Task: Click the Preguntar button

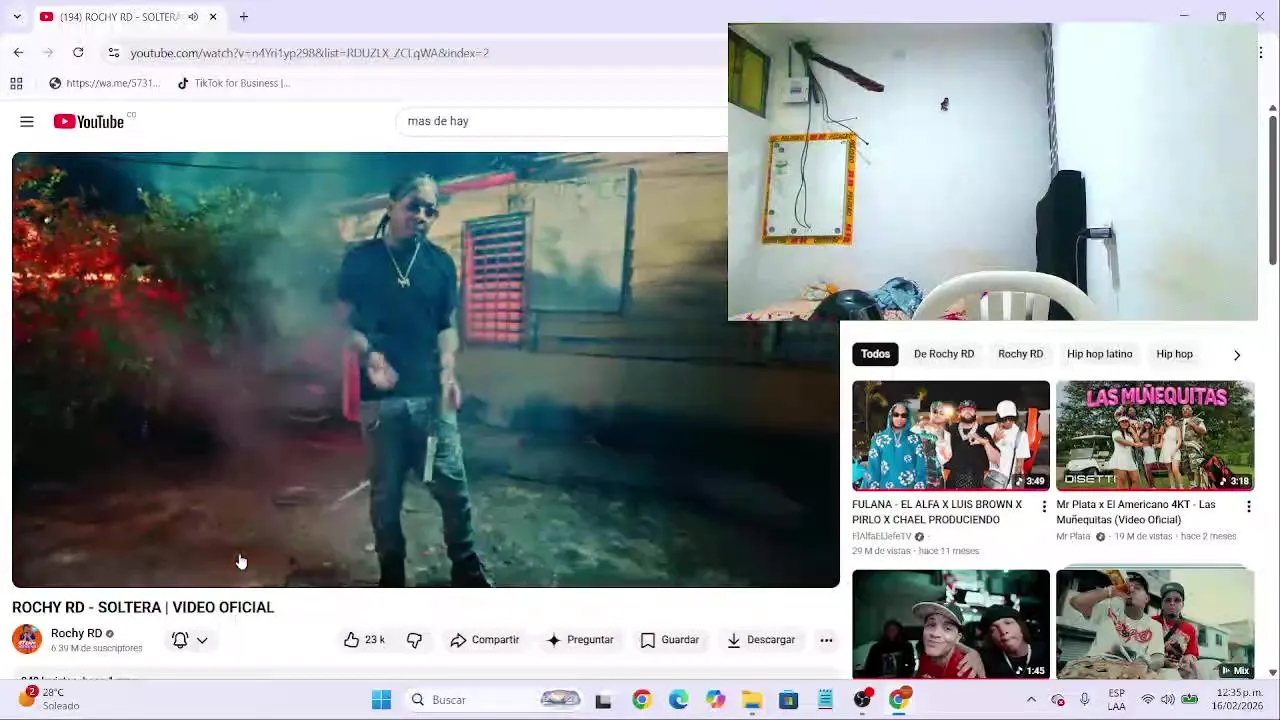Action: [580, 640]
